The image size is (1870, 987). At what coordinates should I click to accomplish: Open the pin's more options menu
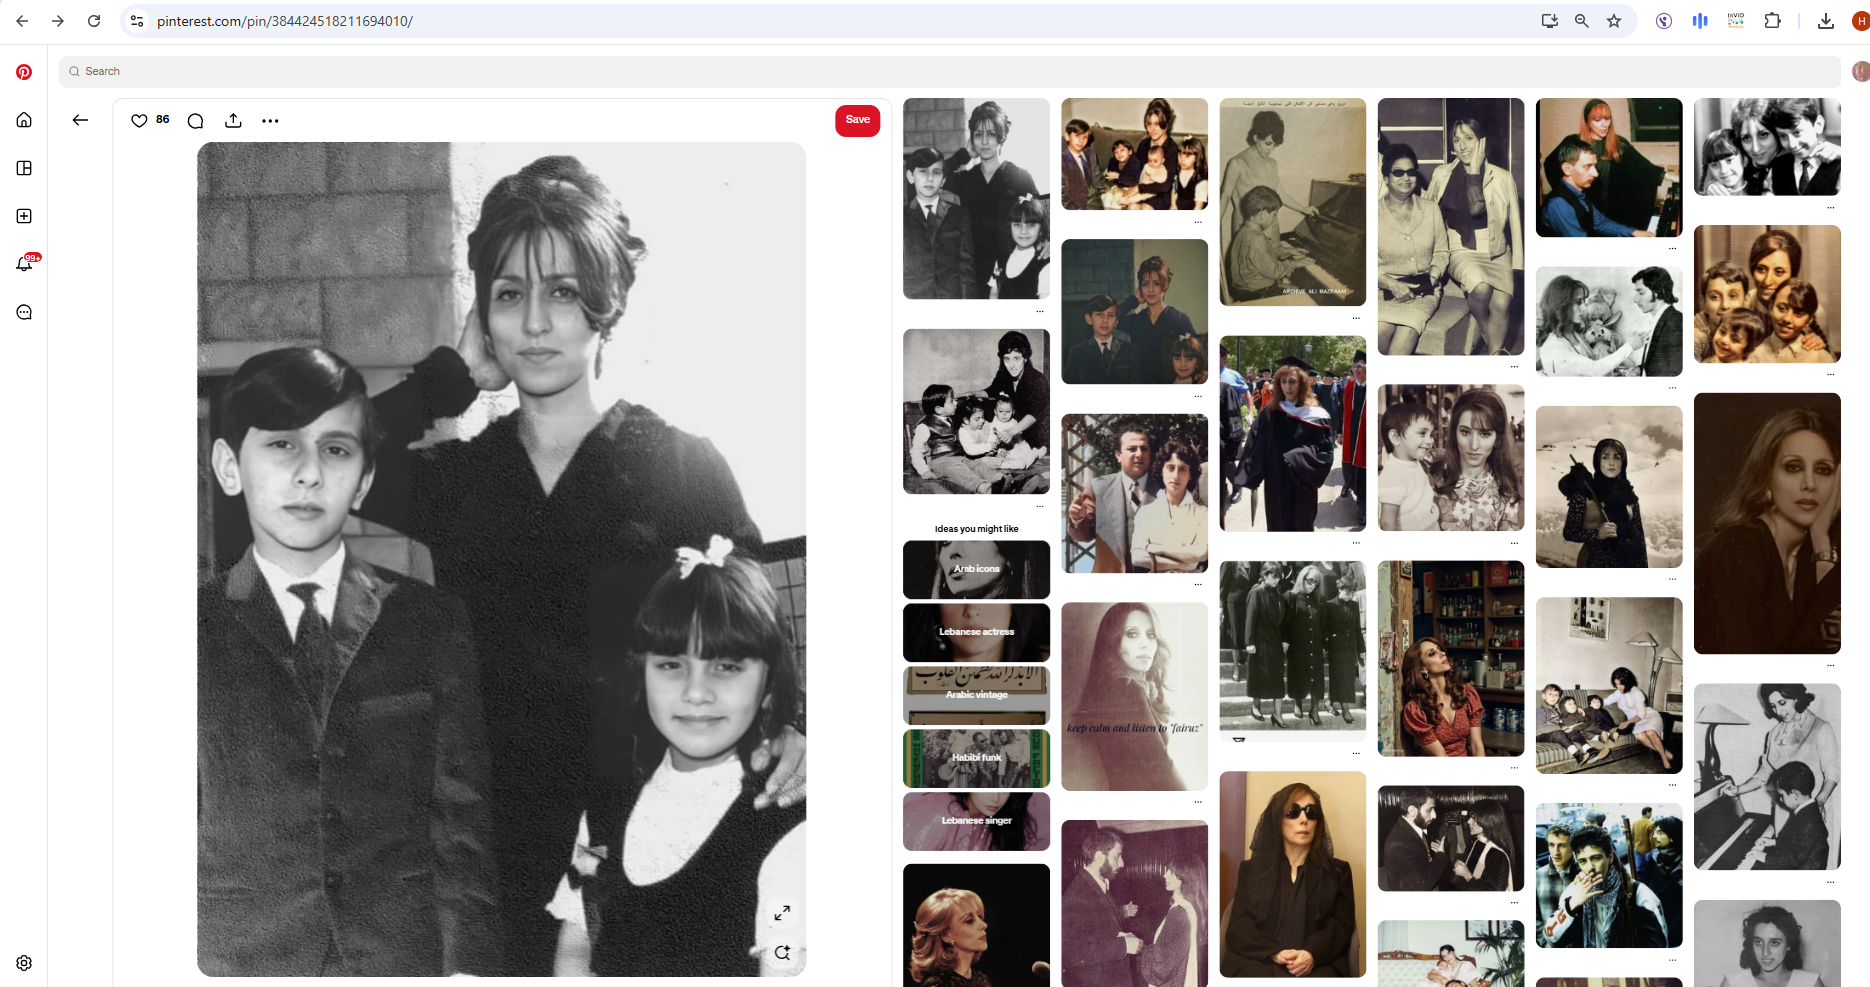point(270,120)
